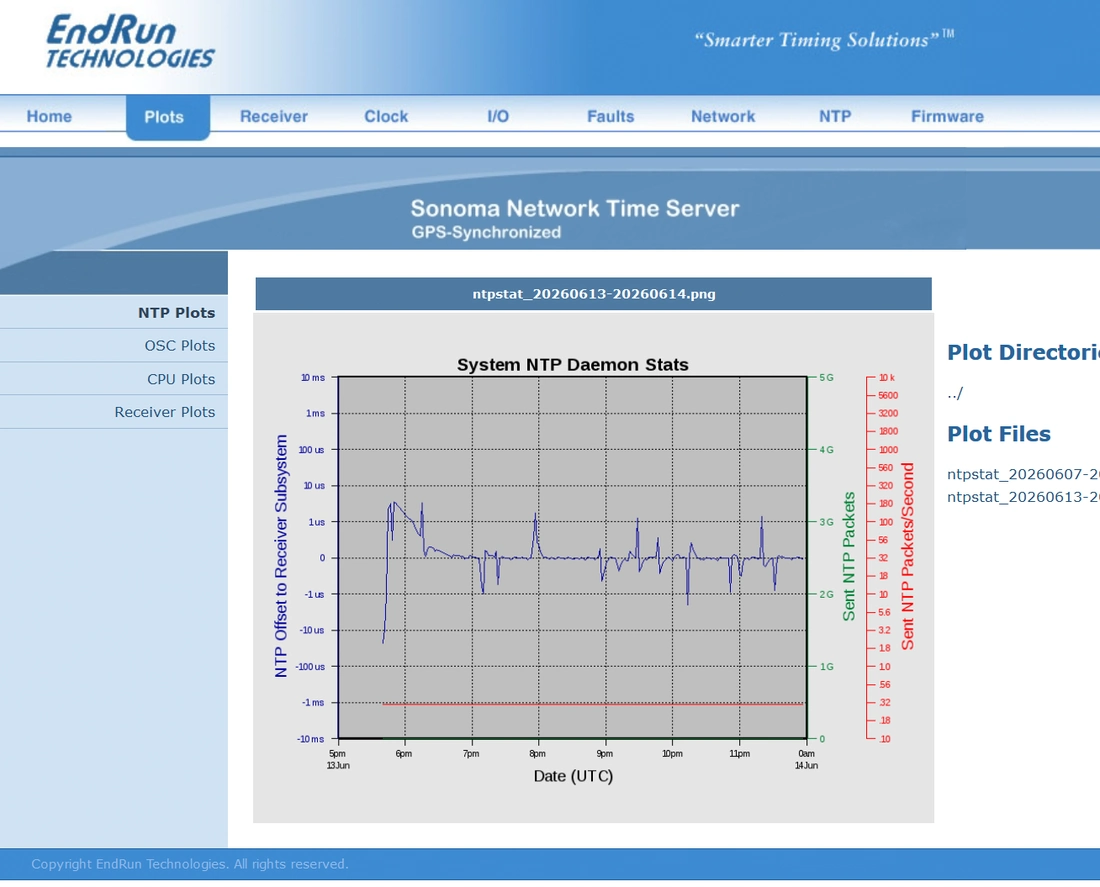The image size is (1100, 887).
Task: Open the ntpstat_20260607 plot file
Action: pos(1023,474)
